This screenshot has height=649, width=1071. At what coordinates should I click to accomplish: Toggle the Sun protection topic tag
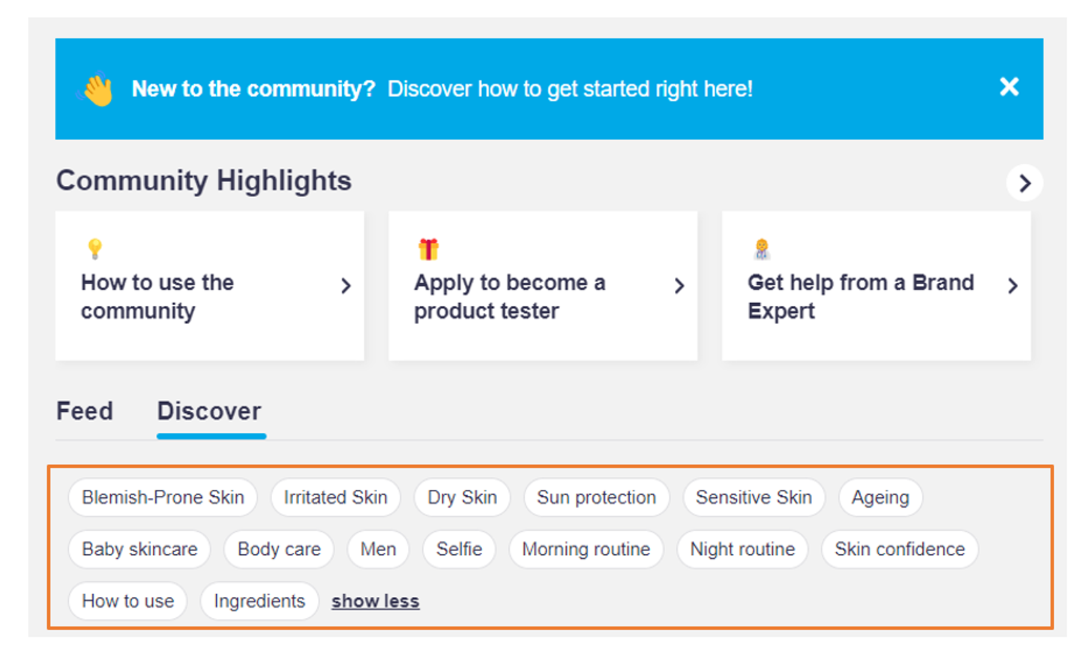coord(596,497)
